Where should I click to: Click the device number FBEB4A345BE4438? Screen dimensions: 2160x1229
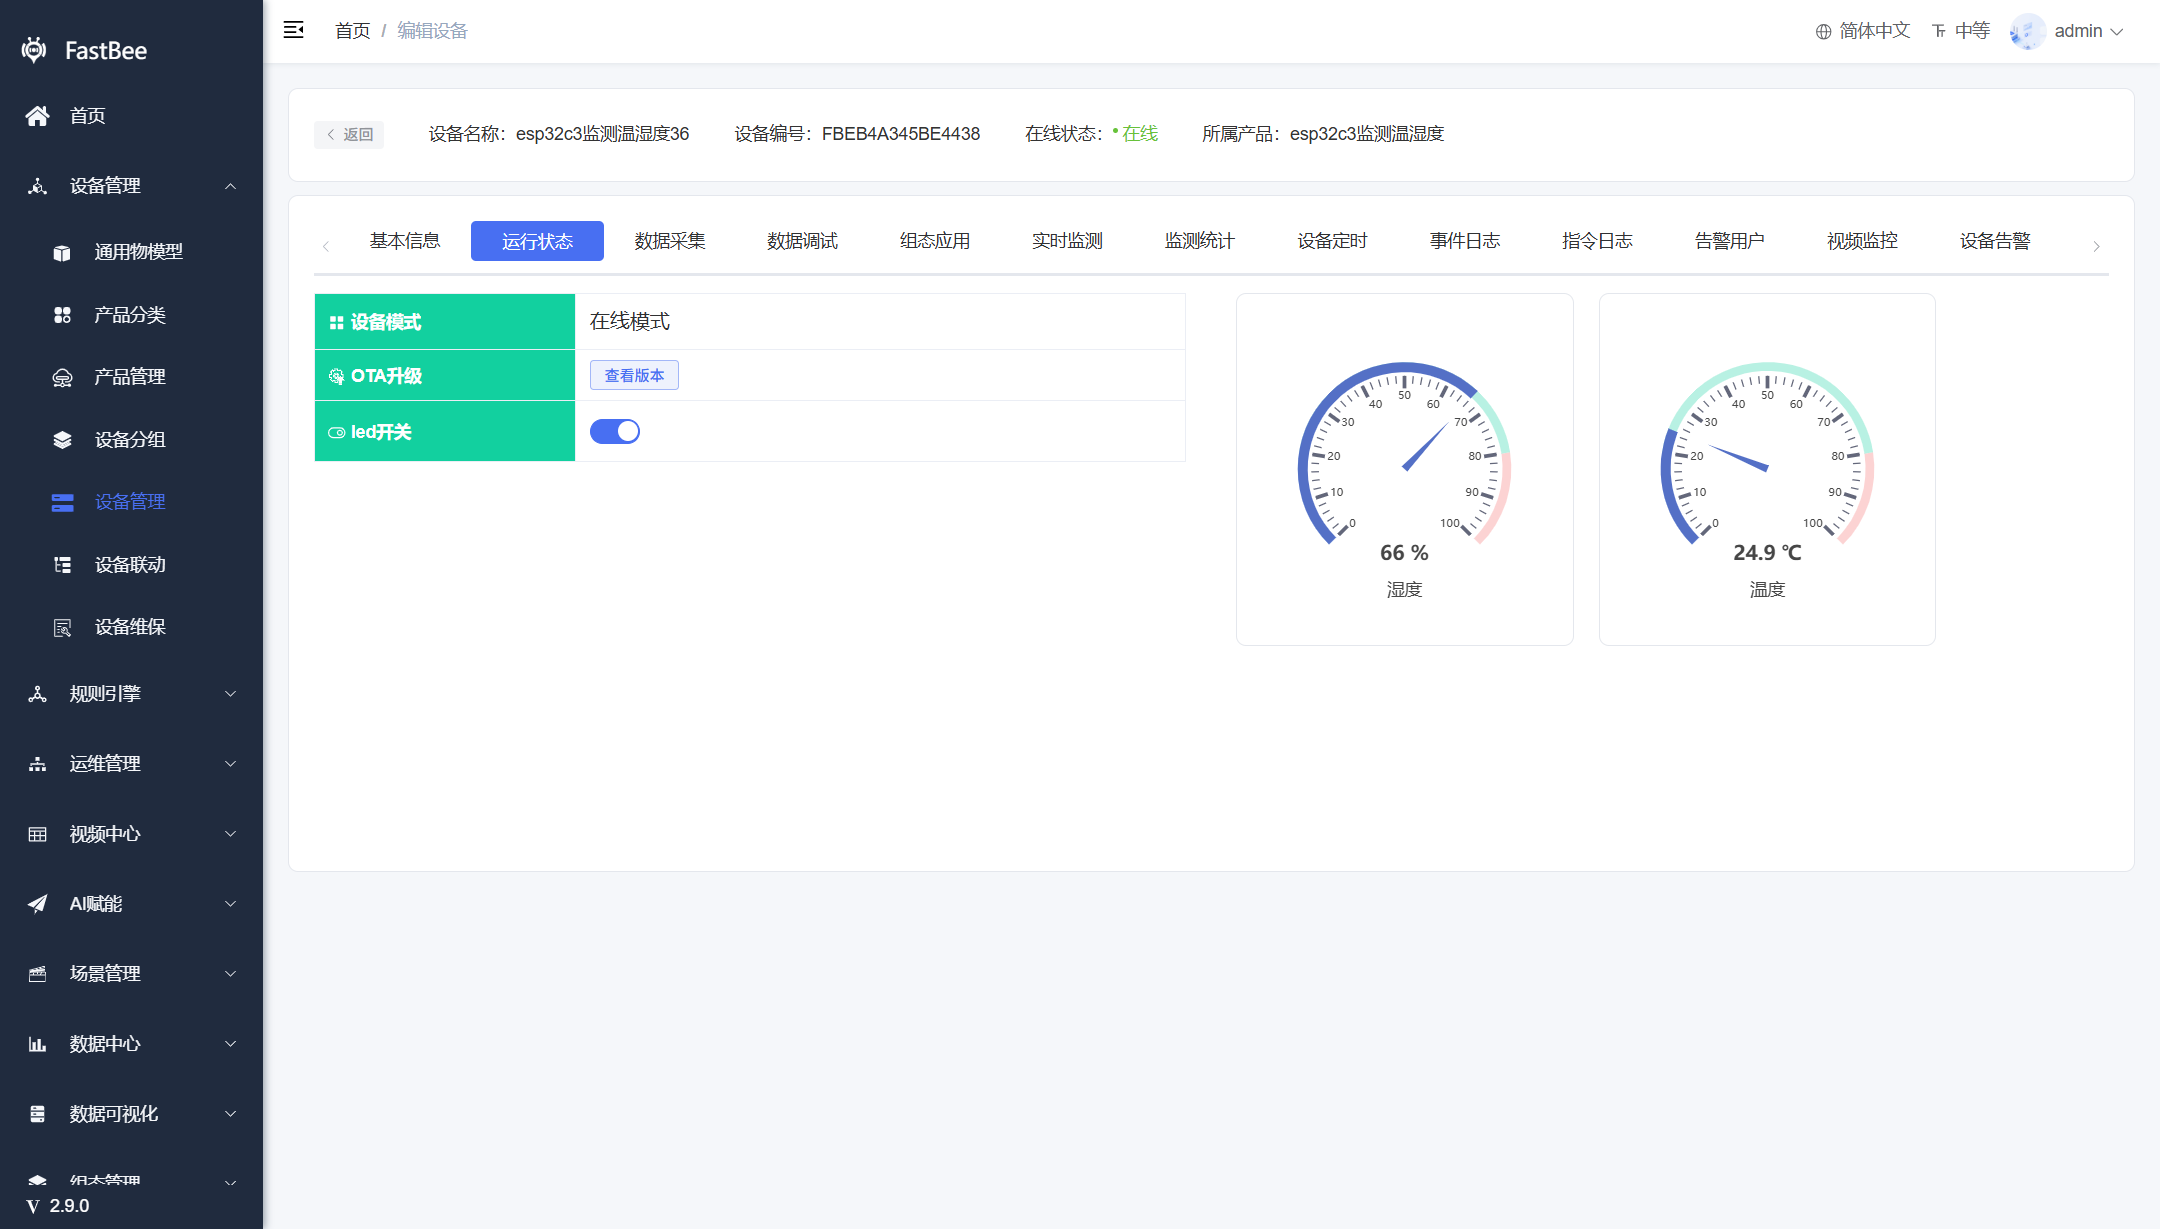click(901, 134)
